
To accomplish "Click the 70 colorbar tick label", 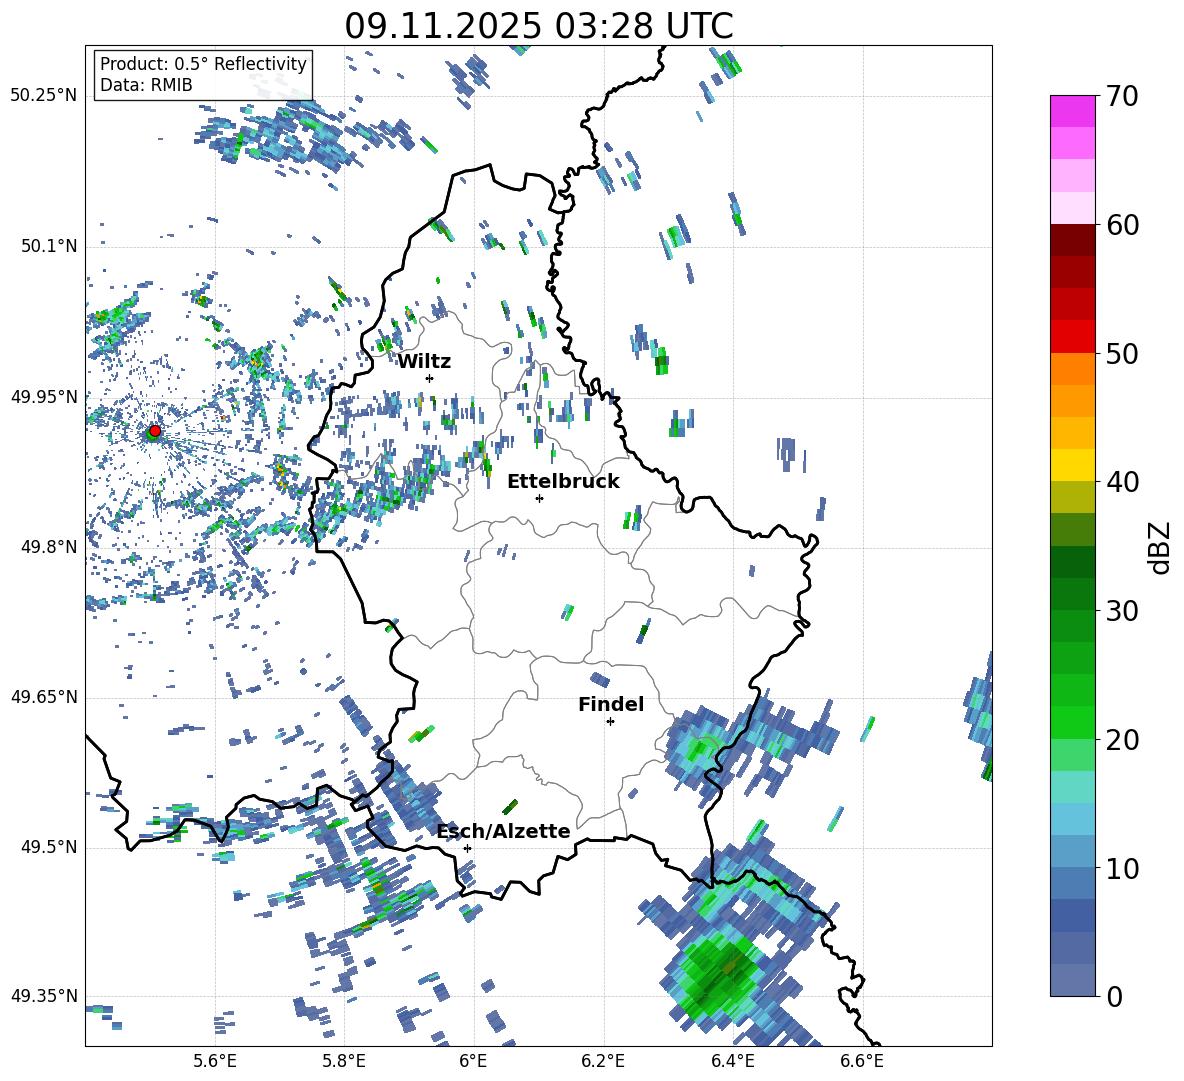I will click(1122, 97).
